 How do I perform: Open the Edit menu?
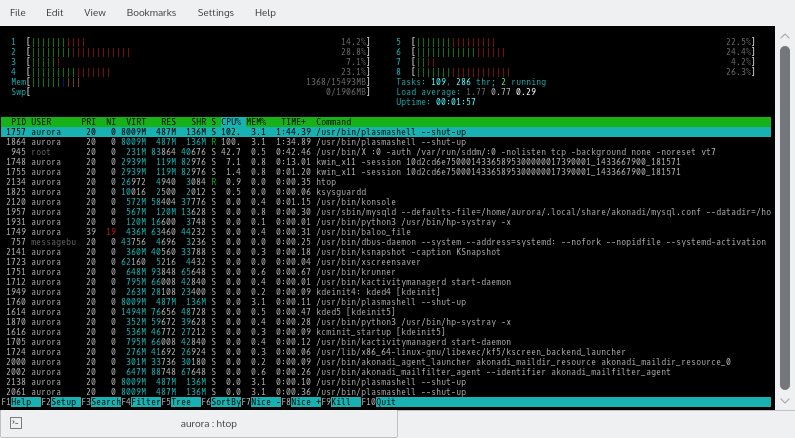(x=54, y=13)
